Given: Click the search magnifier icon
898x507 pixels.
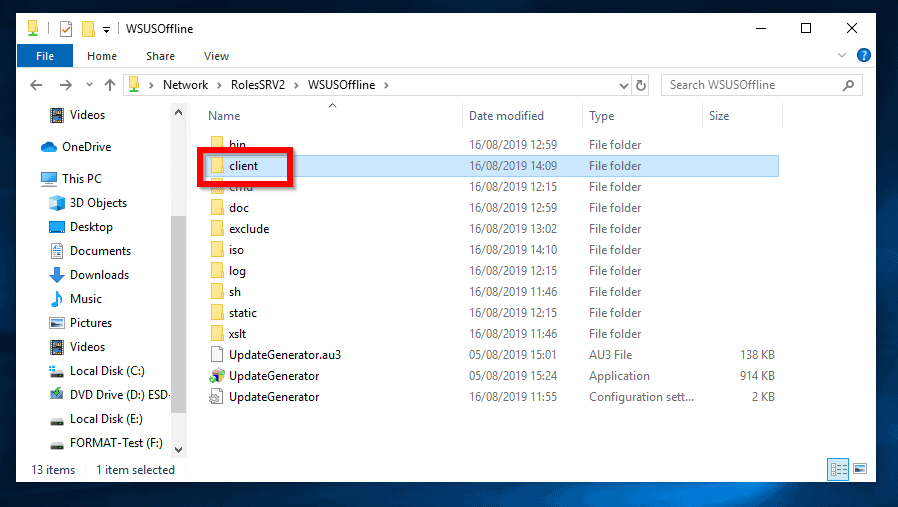Looking at the screenshot, I should coord(848,85).
